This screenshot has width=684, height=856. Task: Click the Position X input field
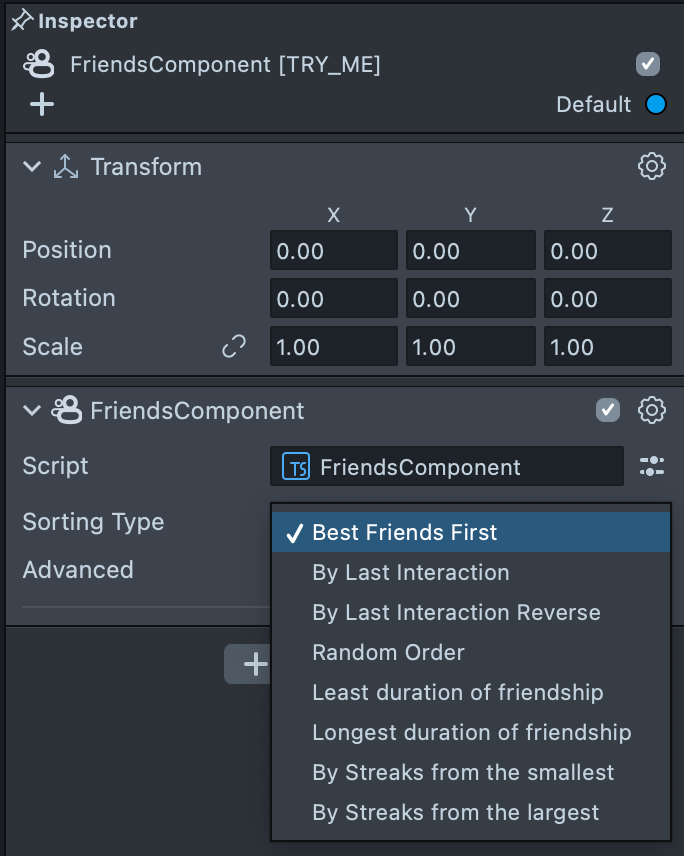click(333, 251)
